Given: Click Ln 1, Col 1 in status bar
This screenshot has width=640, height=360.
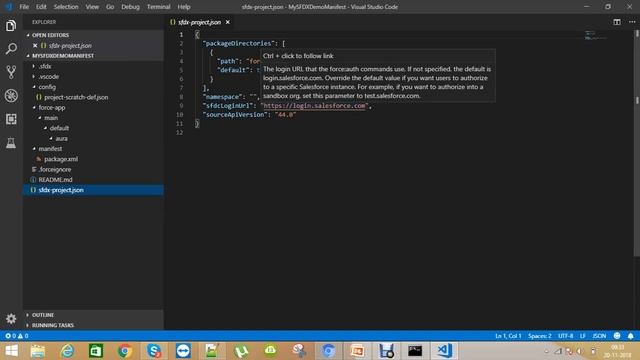Looking at the screenshot, I should pyautogui.click(x=508, y=336).
